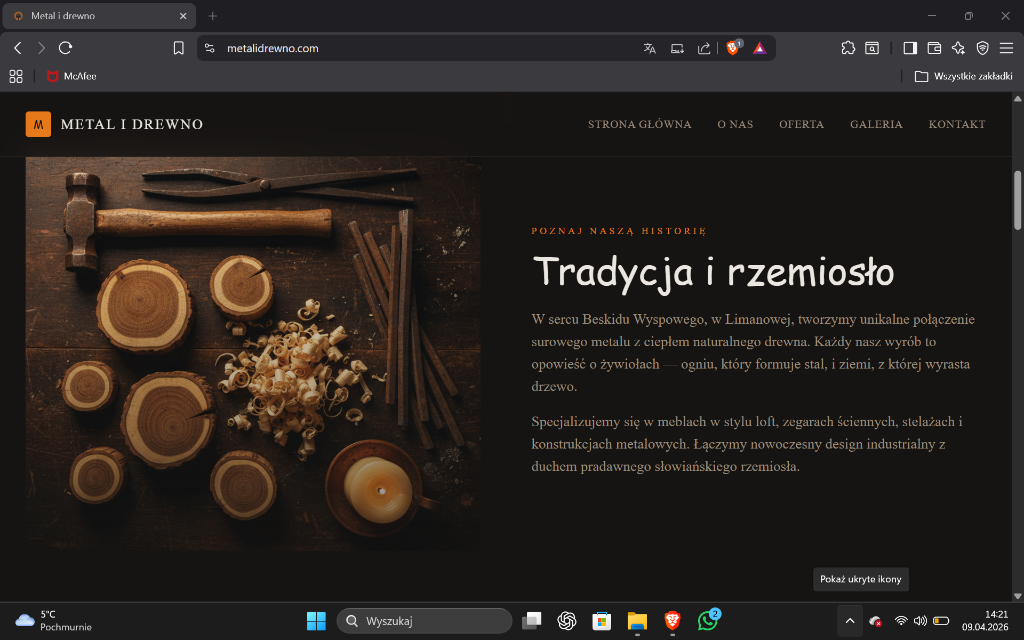Click the page vertical scrollbar thumb

click(1017, 200)
